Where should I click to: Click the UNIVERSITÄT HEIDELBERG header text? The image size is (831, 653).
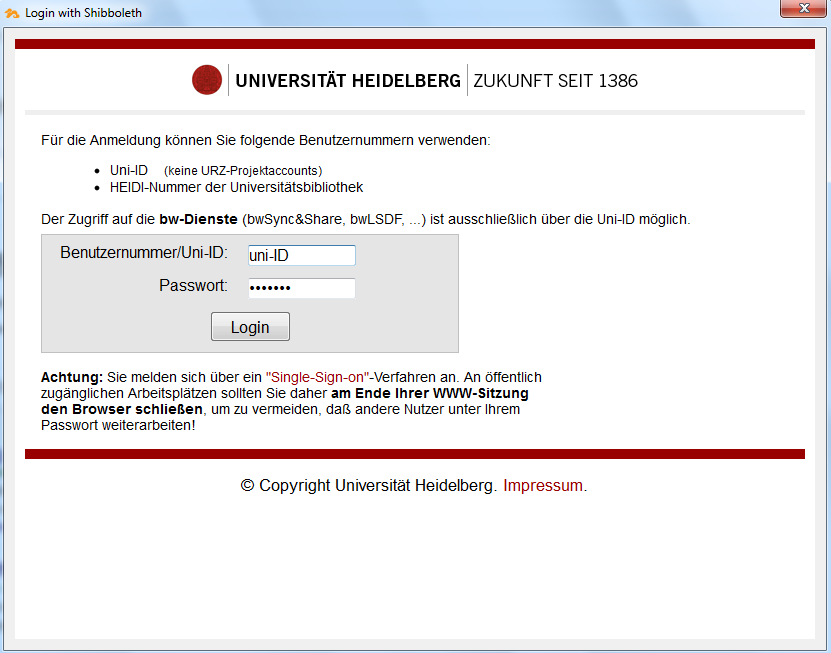[x=348, y=81]
